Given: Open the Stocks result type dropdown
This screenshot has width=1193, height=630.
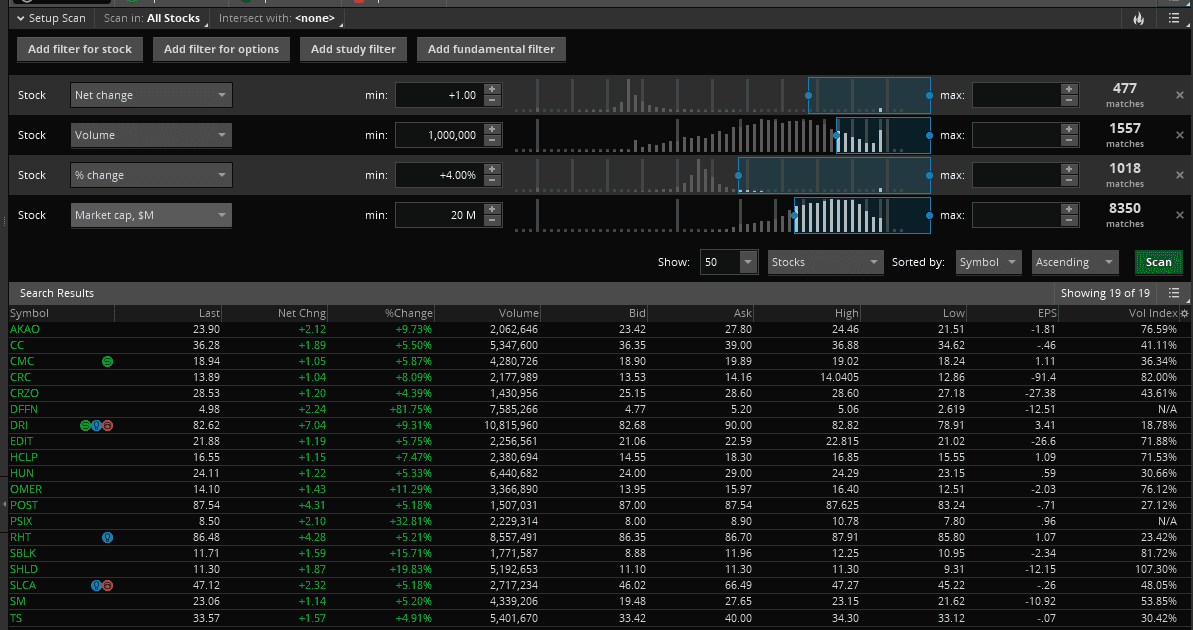Looking at the screenshot, I should pos(826,262).
